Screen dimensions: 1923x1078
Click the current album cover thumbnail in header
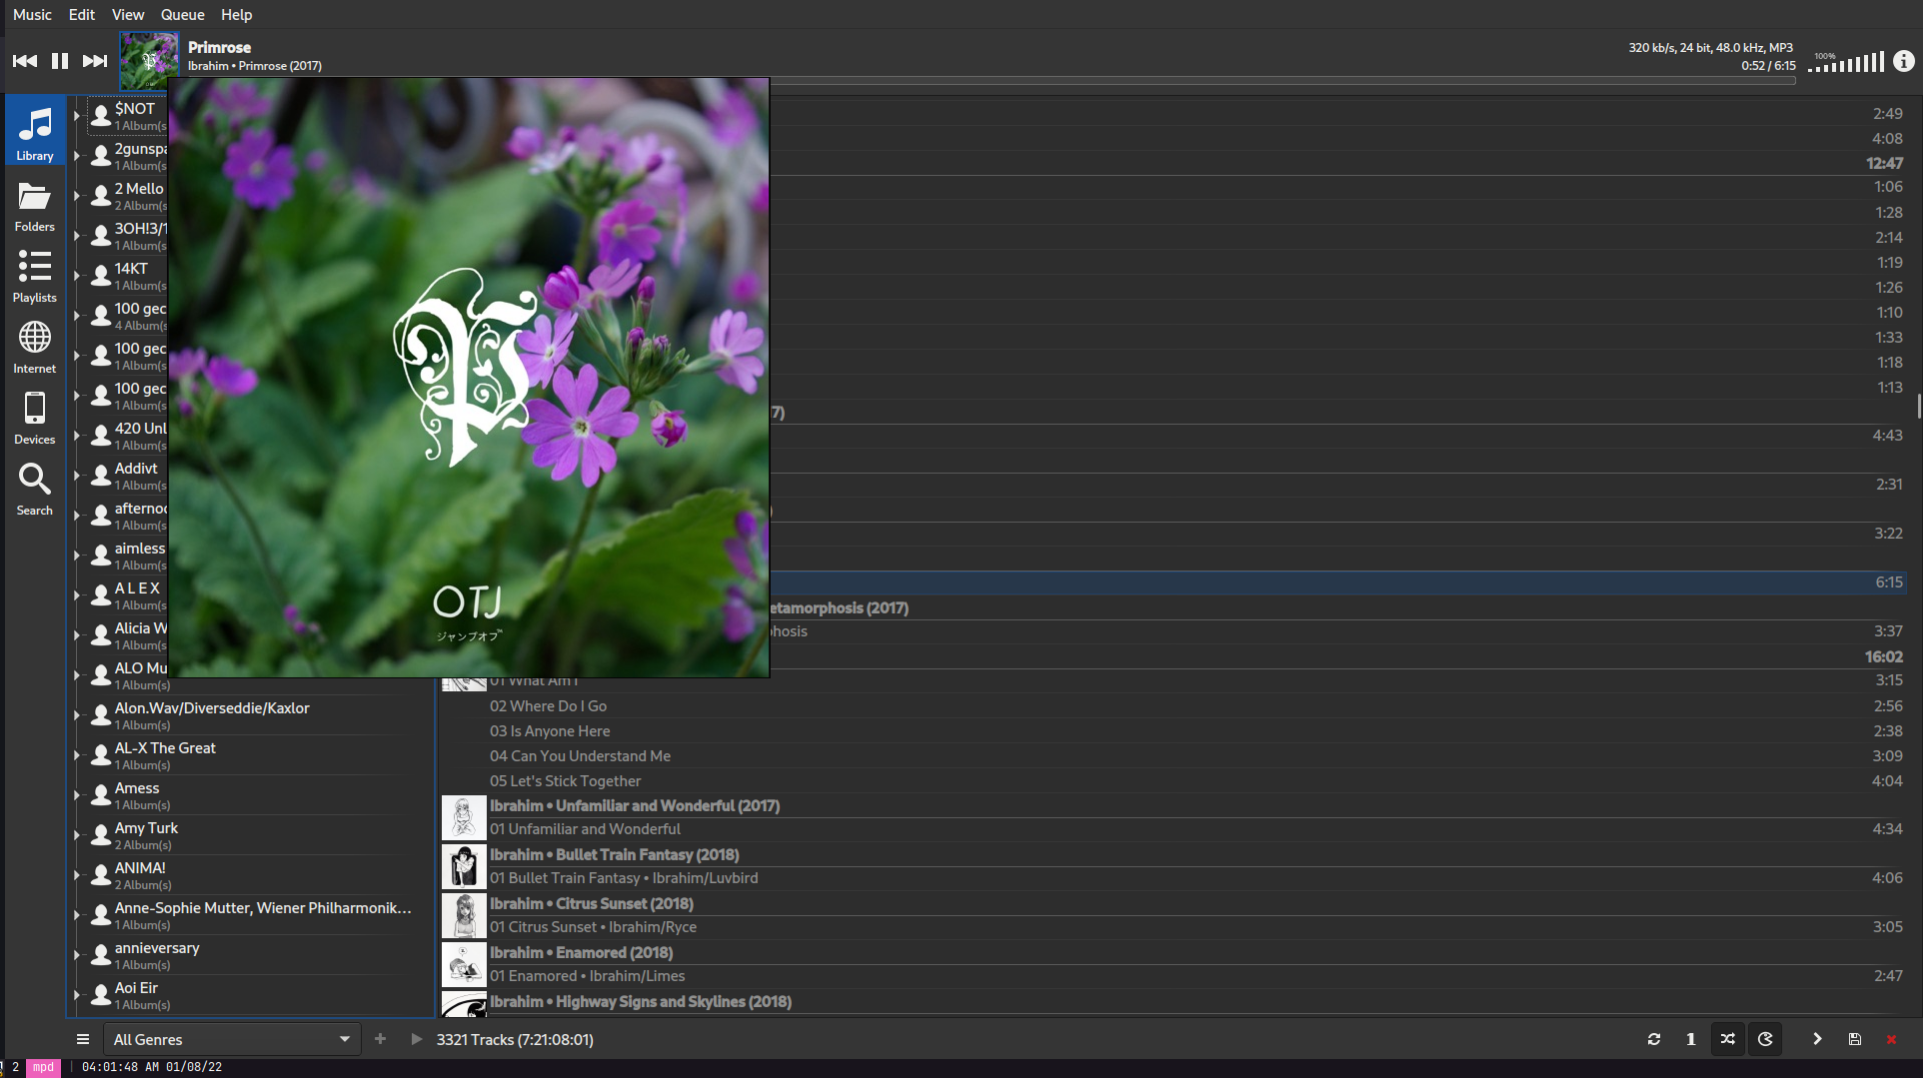149,61
